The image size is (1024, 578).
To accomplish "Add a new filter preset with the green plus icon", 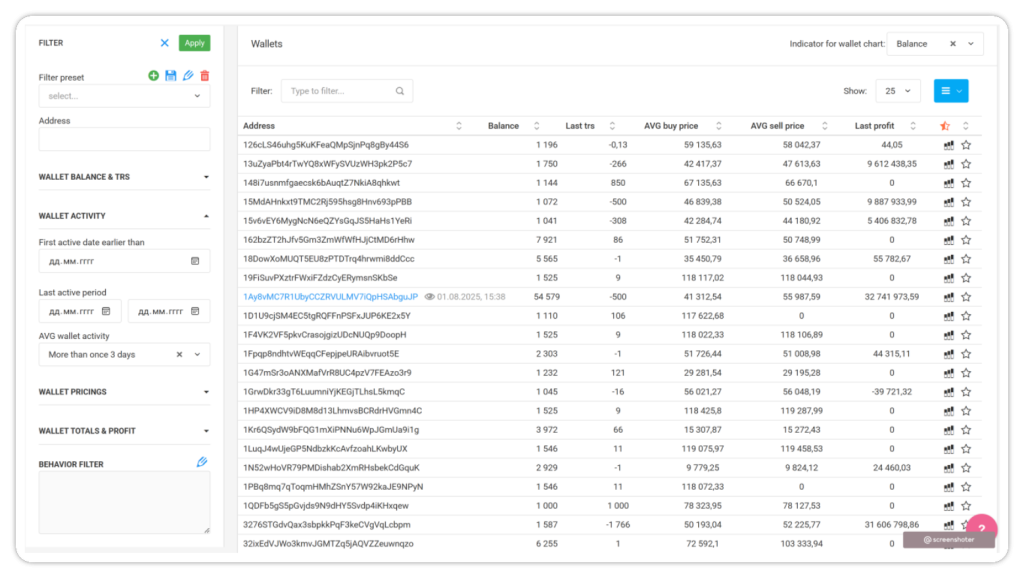I will (x=153, y=76).
